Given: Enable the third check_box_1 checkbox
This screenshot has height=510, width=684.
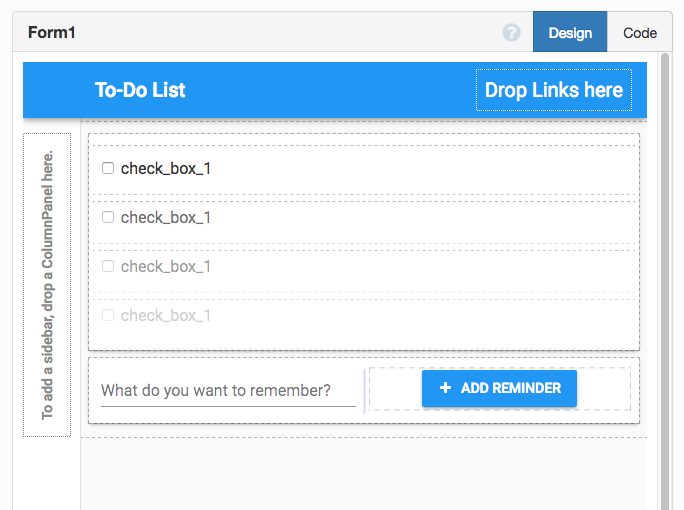Looking at the screenshot, I should click(x=108, y=266).
